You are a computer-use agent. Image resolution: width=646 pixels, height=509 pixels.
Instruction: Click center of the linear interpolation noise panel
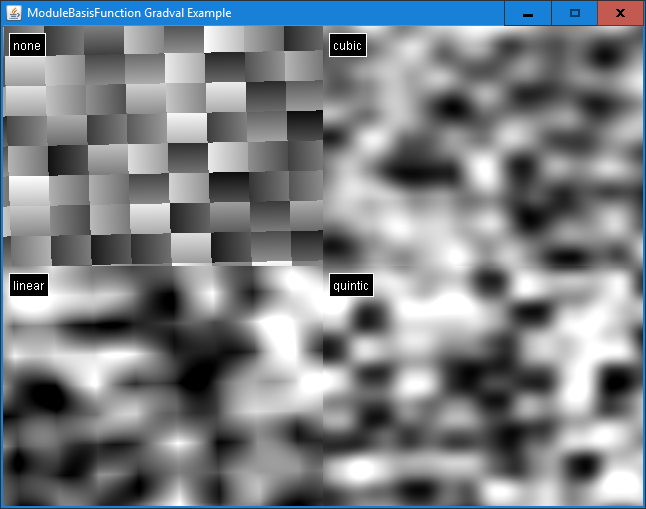(x=163, y=385)
